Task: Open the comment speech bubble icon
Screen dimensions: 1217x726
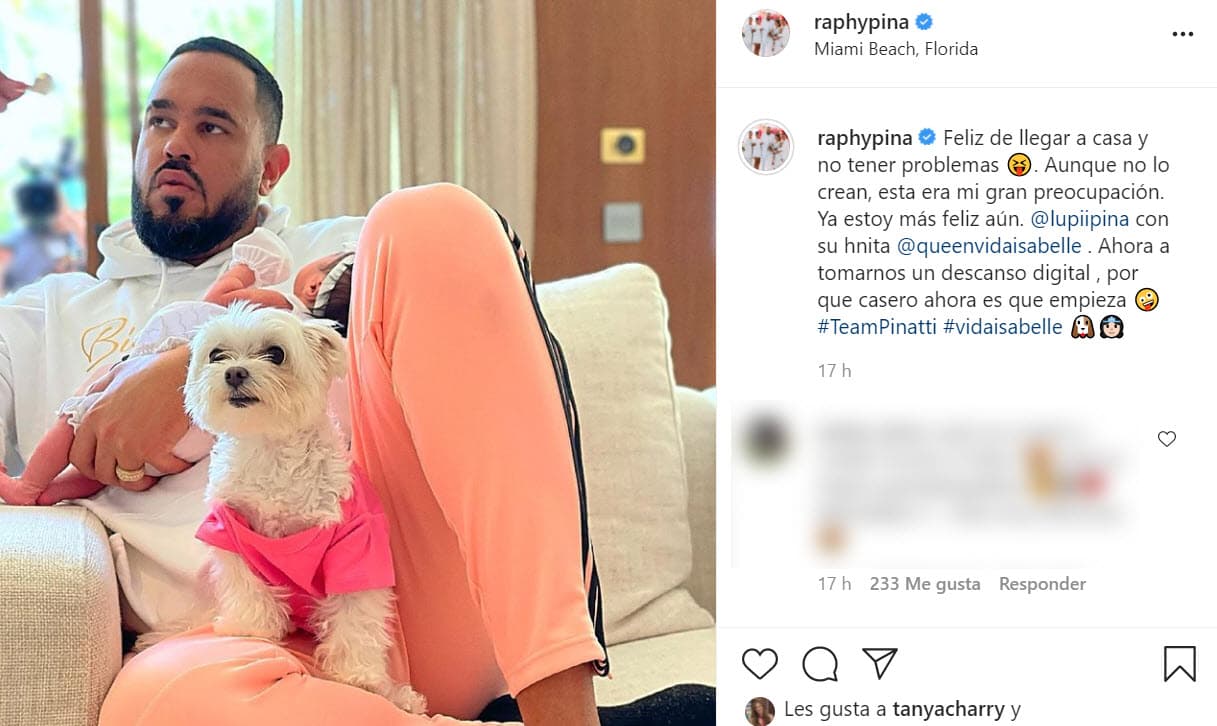Action: tap(820, 664)
